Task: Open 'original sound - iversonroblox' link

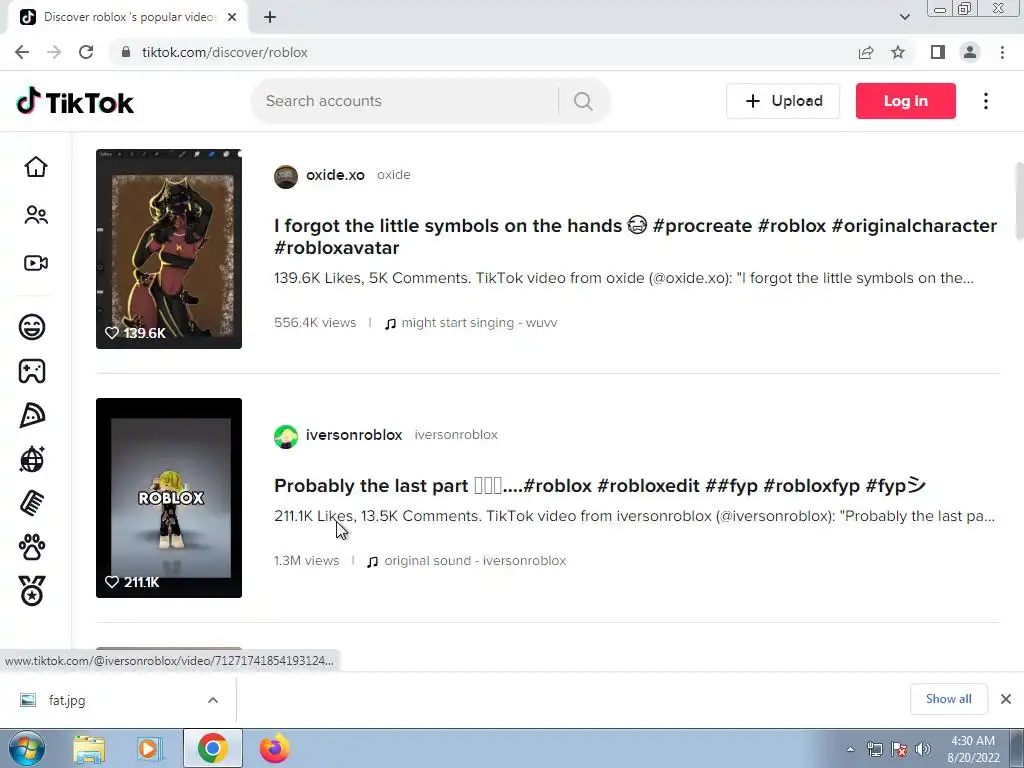Action: (x=475, y=561)
